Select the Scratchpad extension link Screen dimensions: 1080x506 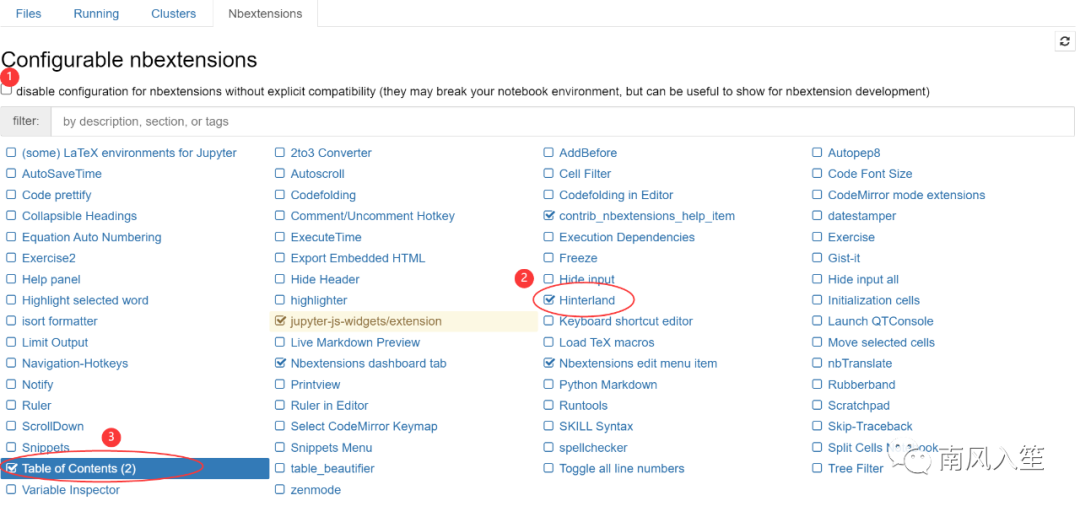tap(858, 406)
